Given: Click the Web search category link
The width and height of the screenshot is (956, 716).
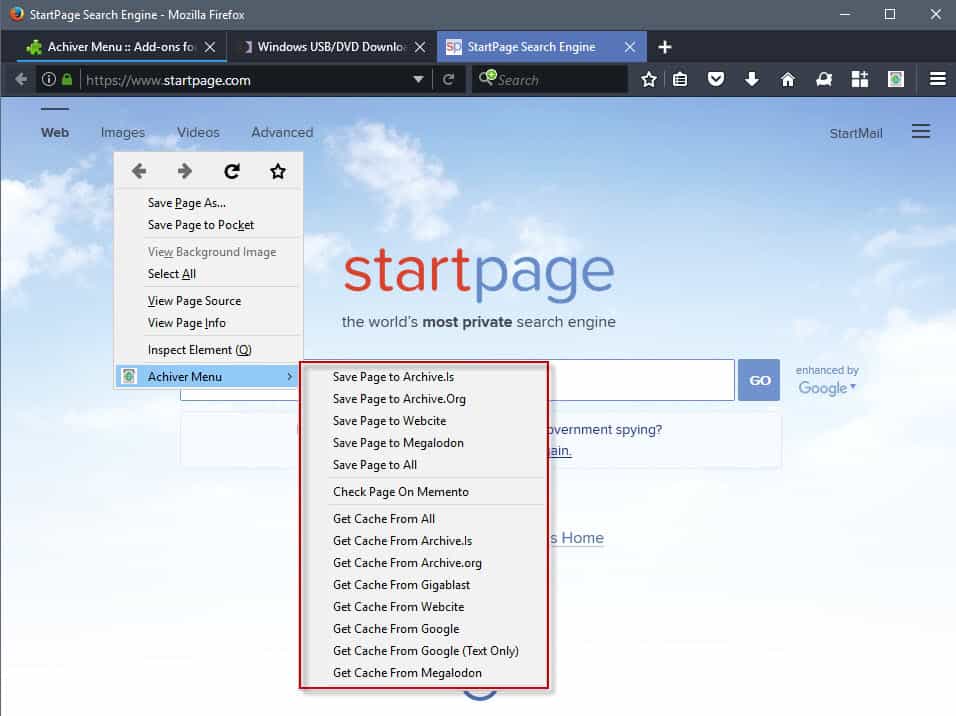Looking at the screenshot, I should pyautogui.click(x=55, y=132).
